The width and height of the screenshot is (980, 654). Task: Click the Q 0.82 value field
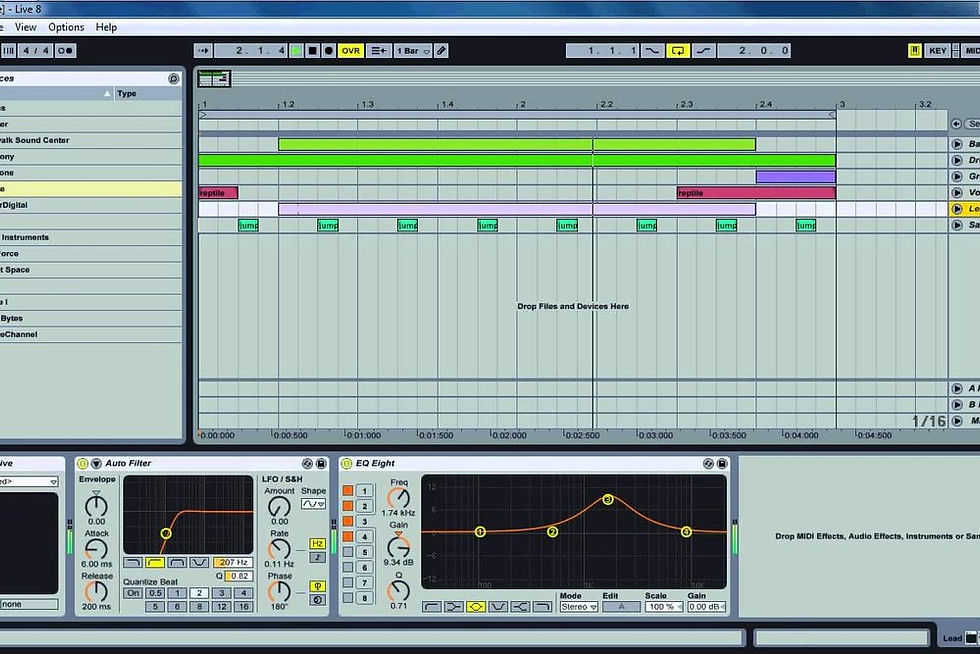click(239, 576)
